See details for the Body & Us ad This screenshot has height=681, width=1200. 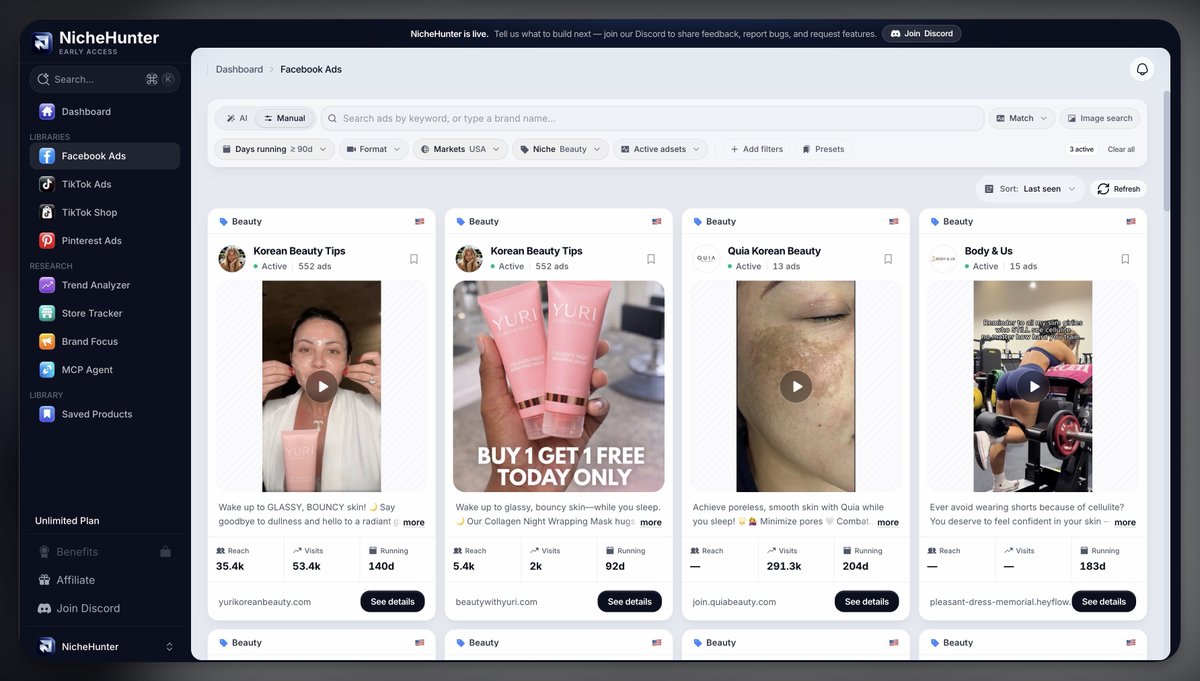tap(1104, 602)
